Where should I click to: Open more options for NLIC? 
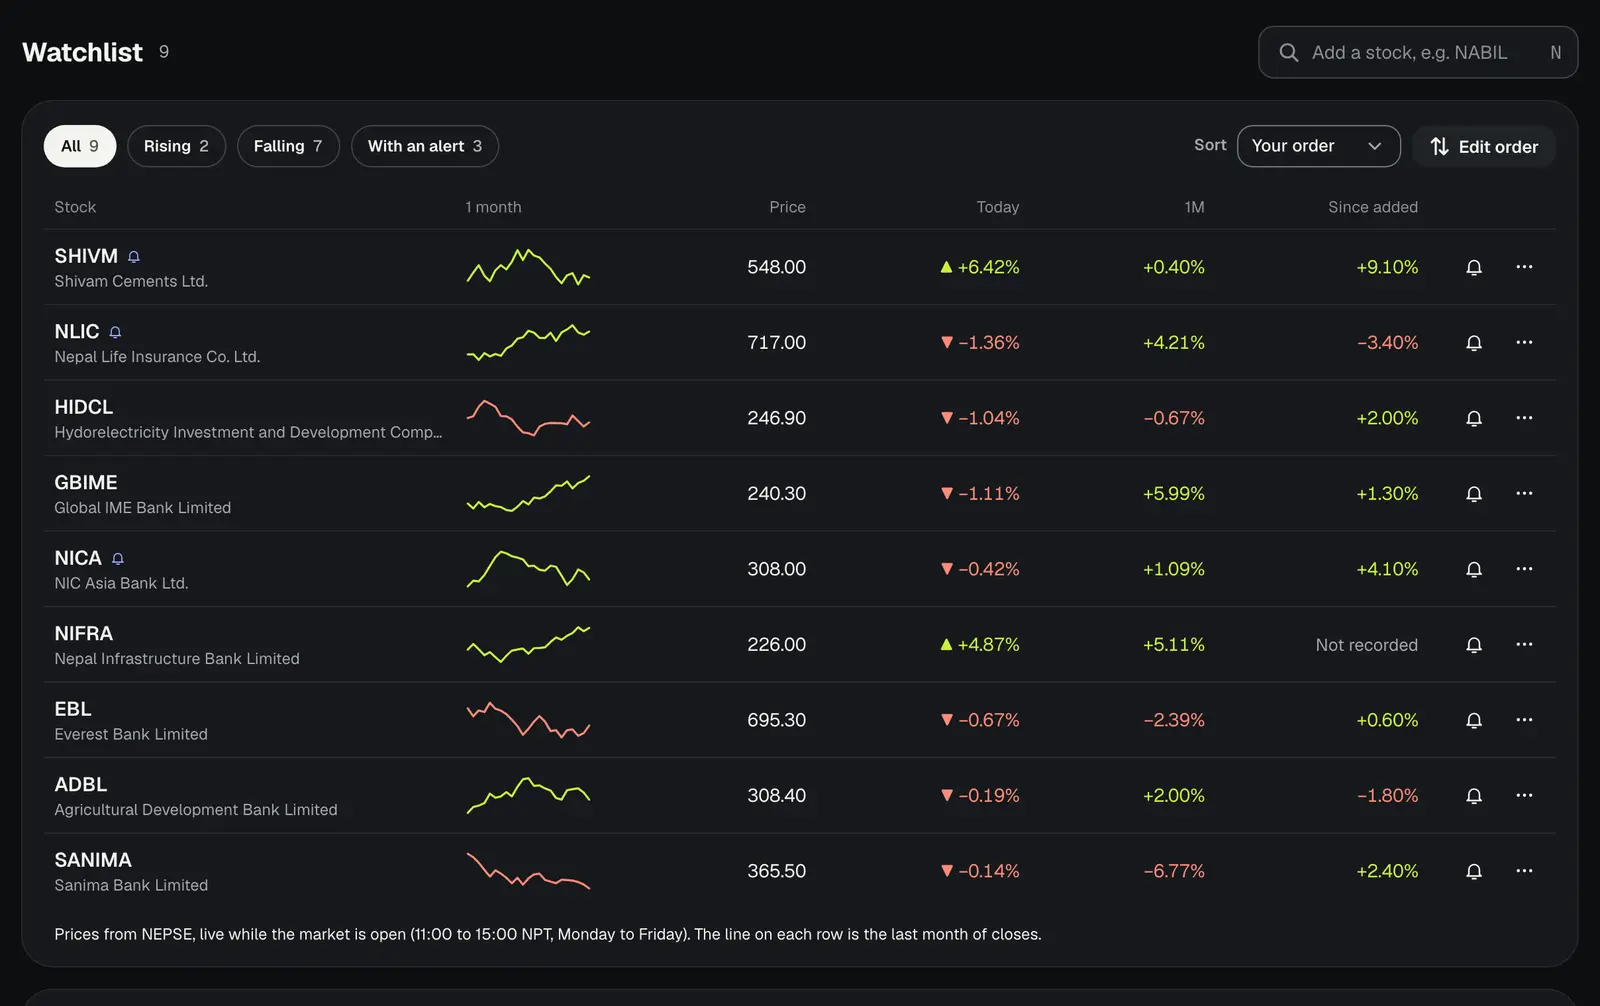point(1524,342)
